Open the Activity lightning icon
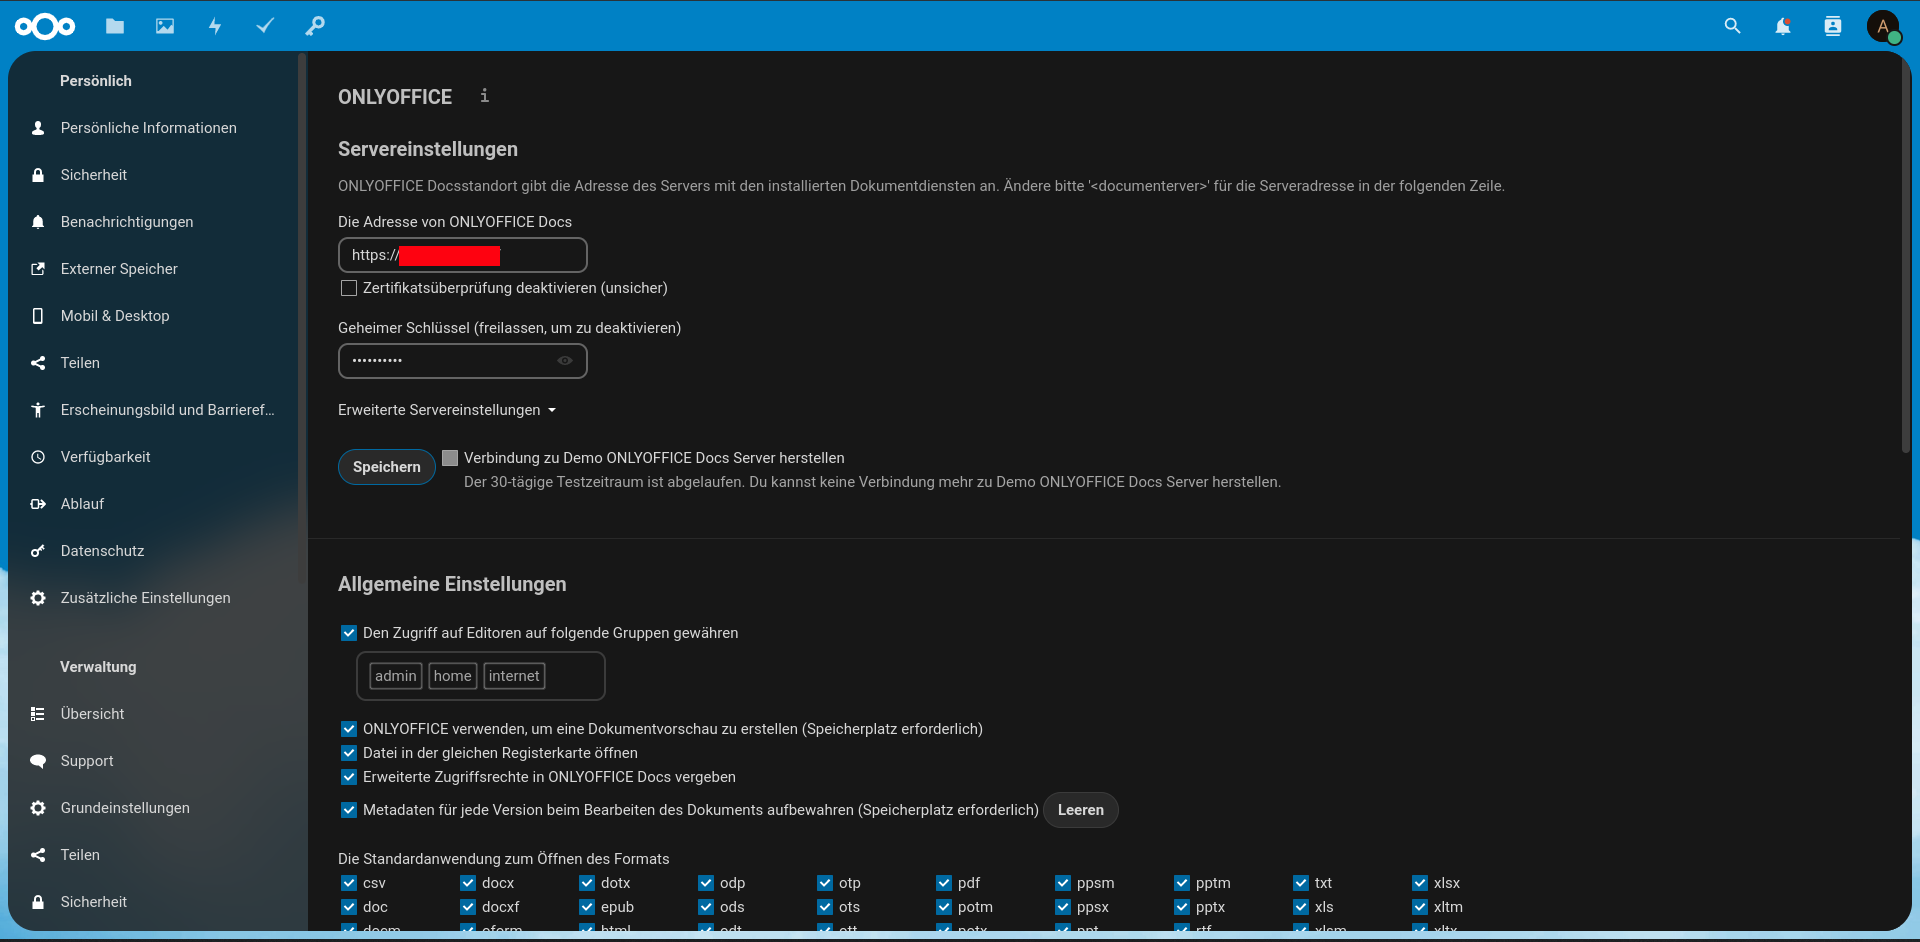The height and width of the screenshot is (942, 1920). (x=215, y=26)
